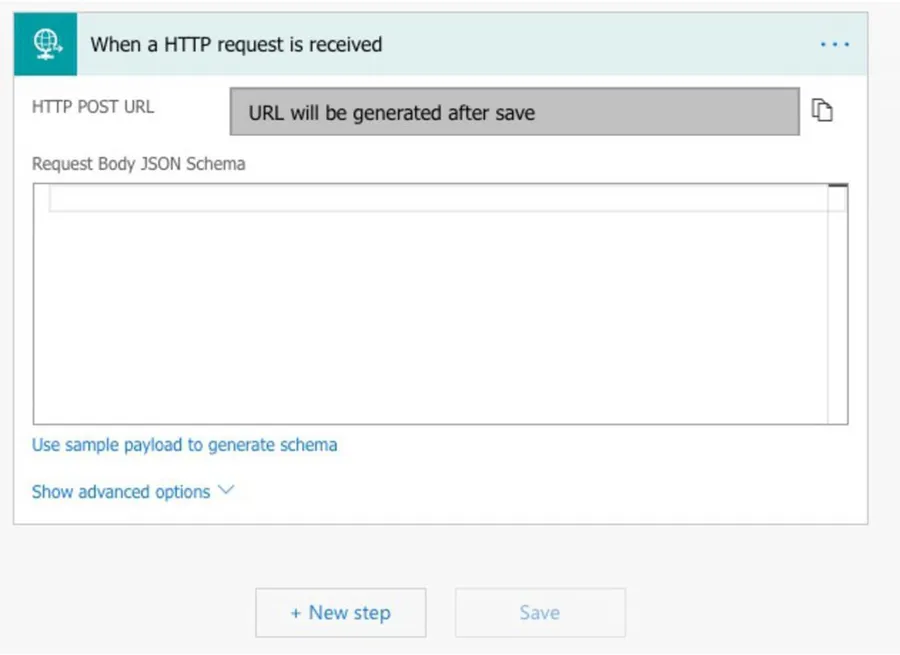Screen dimensions: 900x655
Task: Click the scrollbar marker at editor's top-right
Action: 838,187
